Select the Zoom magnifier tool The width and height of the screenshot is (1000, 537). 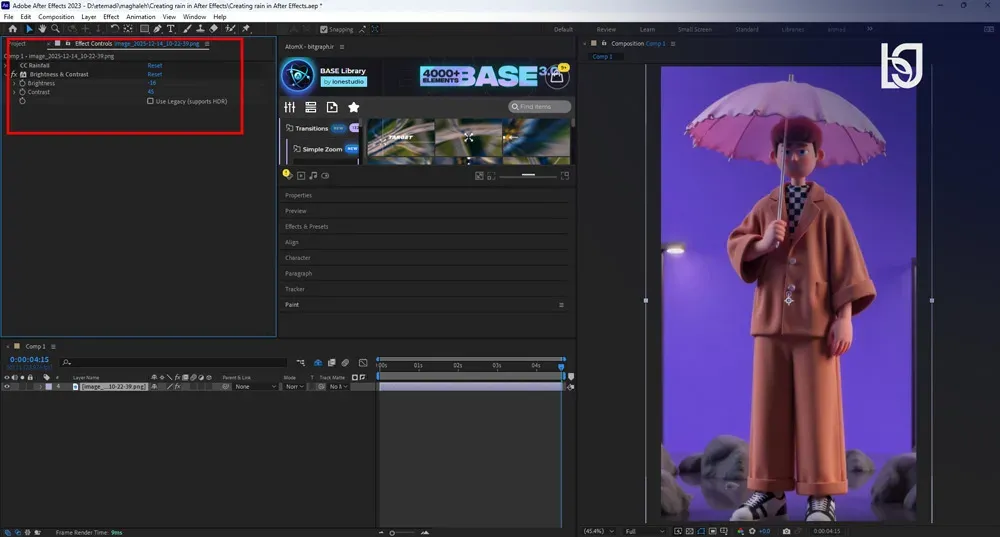point(55,29)
